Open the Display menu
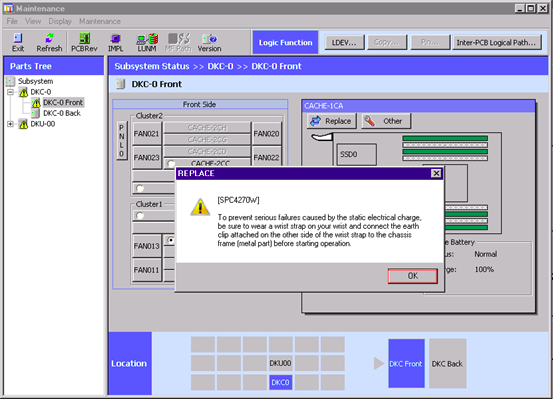 [60, 21]
